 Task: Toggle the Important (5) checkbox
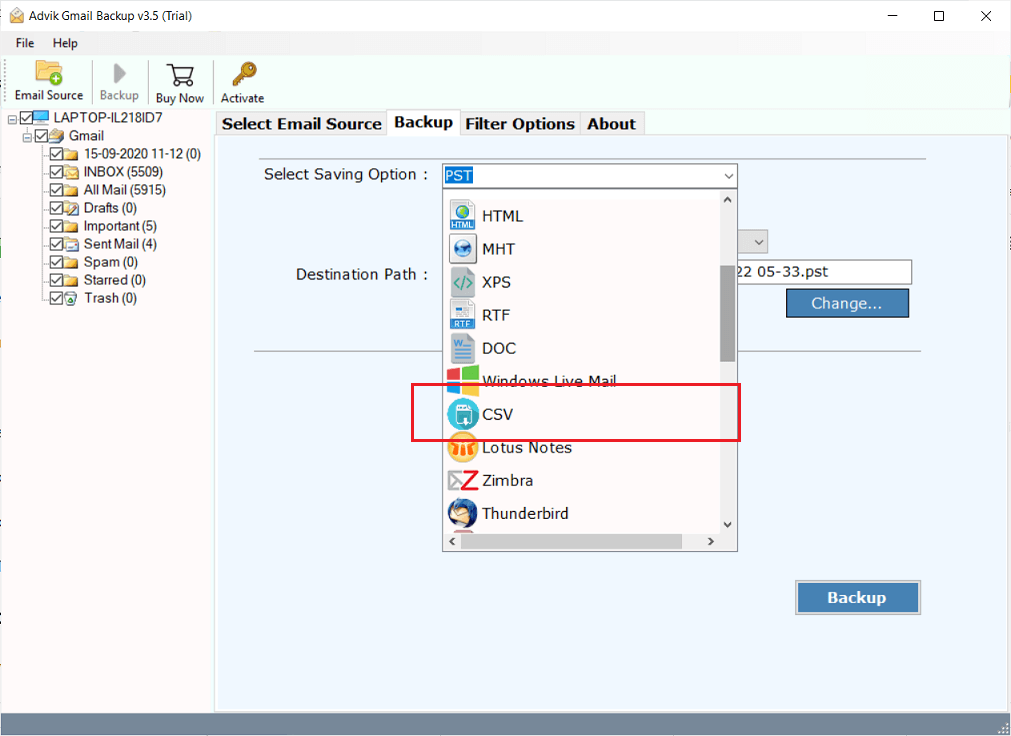pos(56,226)
